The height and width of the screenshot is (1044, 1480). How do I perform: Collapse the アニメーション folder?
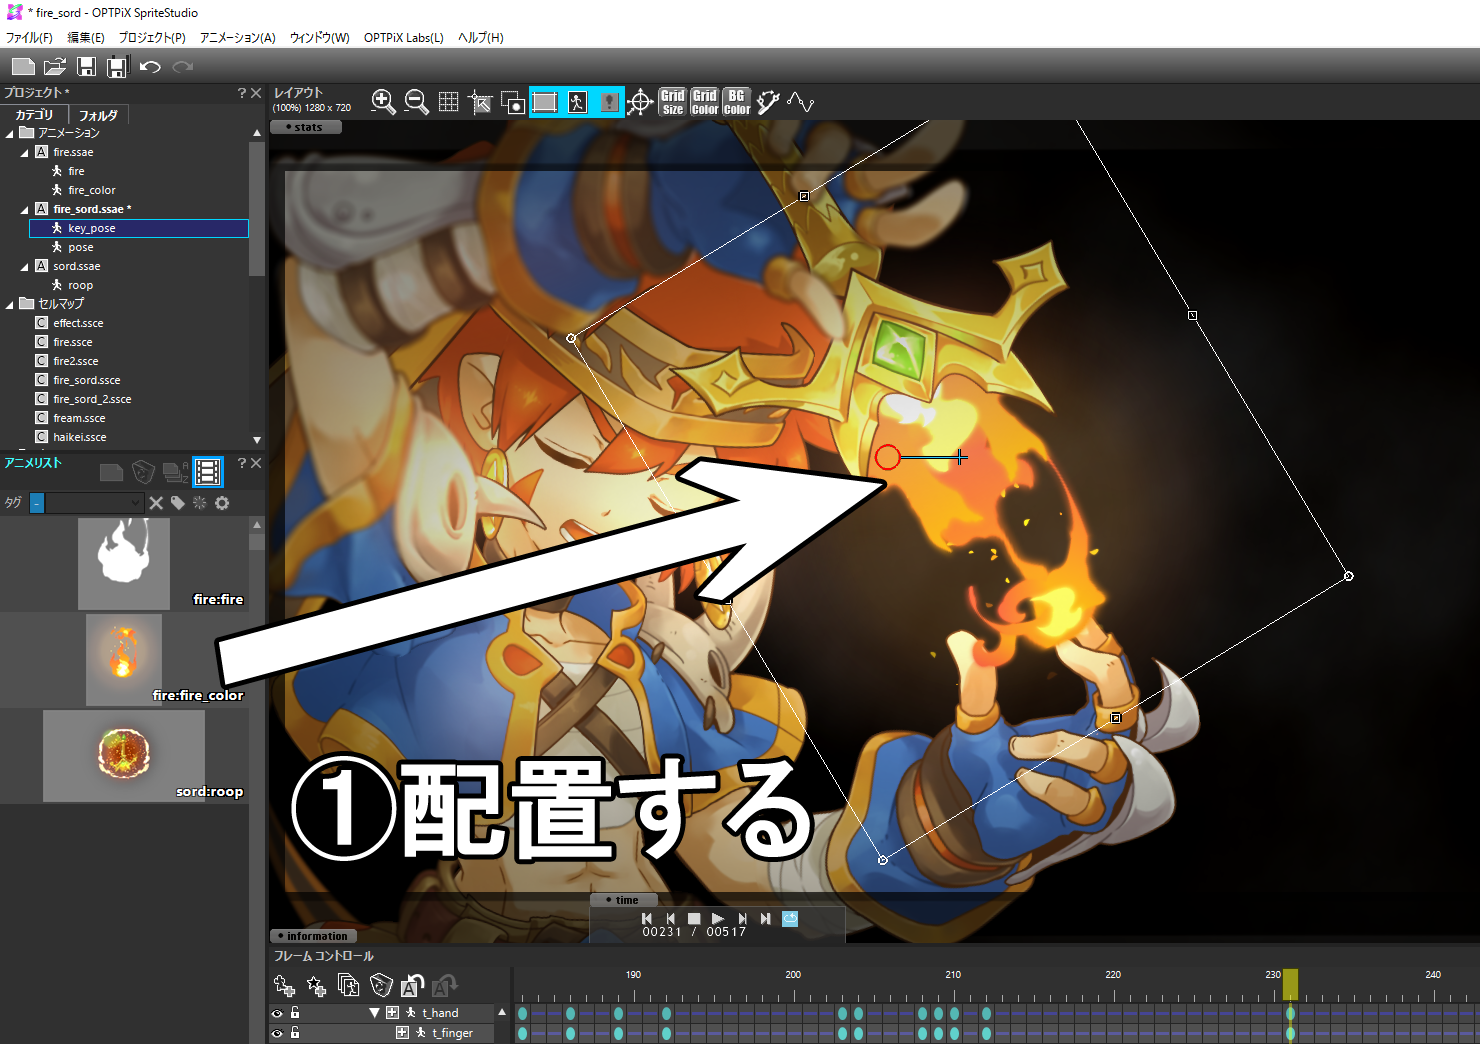[x=10, y=134]
